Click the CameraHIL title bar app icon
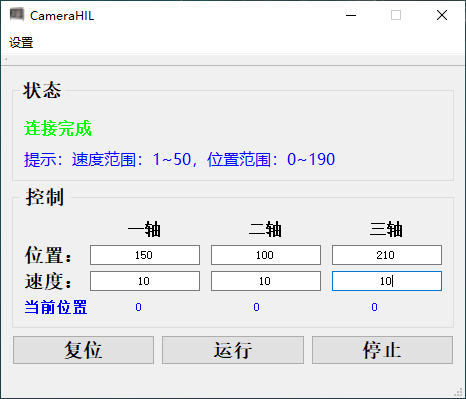The height and width of the screenshot is (399, 466). (17, 15)
